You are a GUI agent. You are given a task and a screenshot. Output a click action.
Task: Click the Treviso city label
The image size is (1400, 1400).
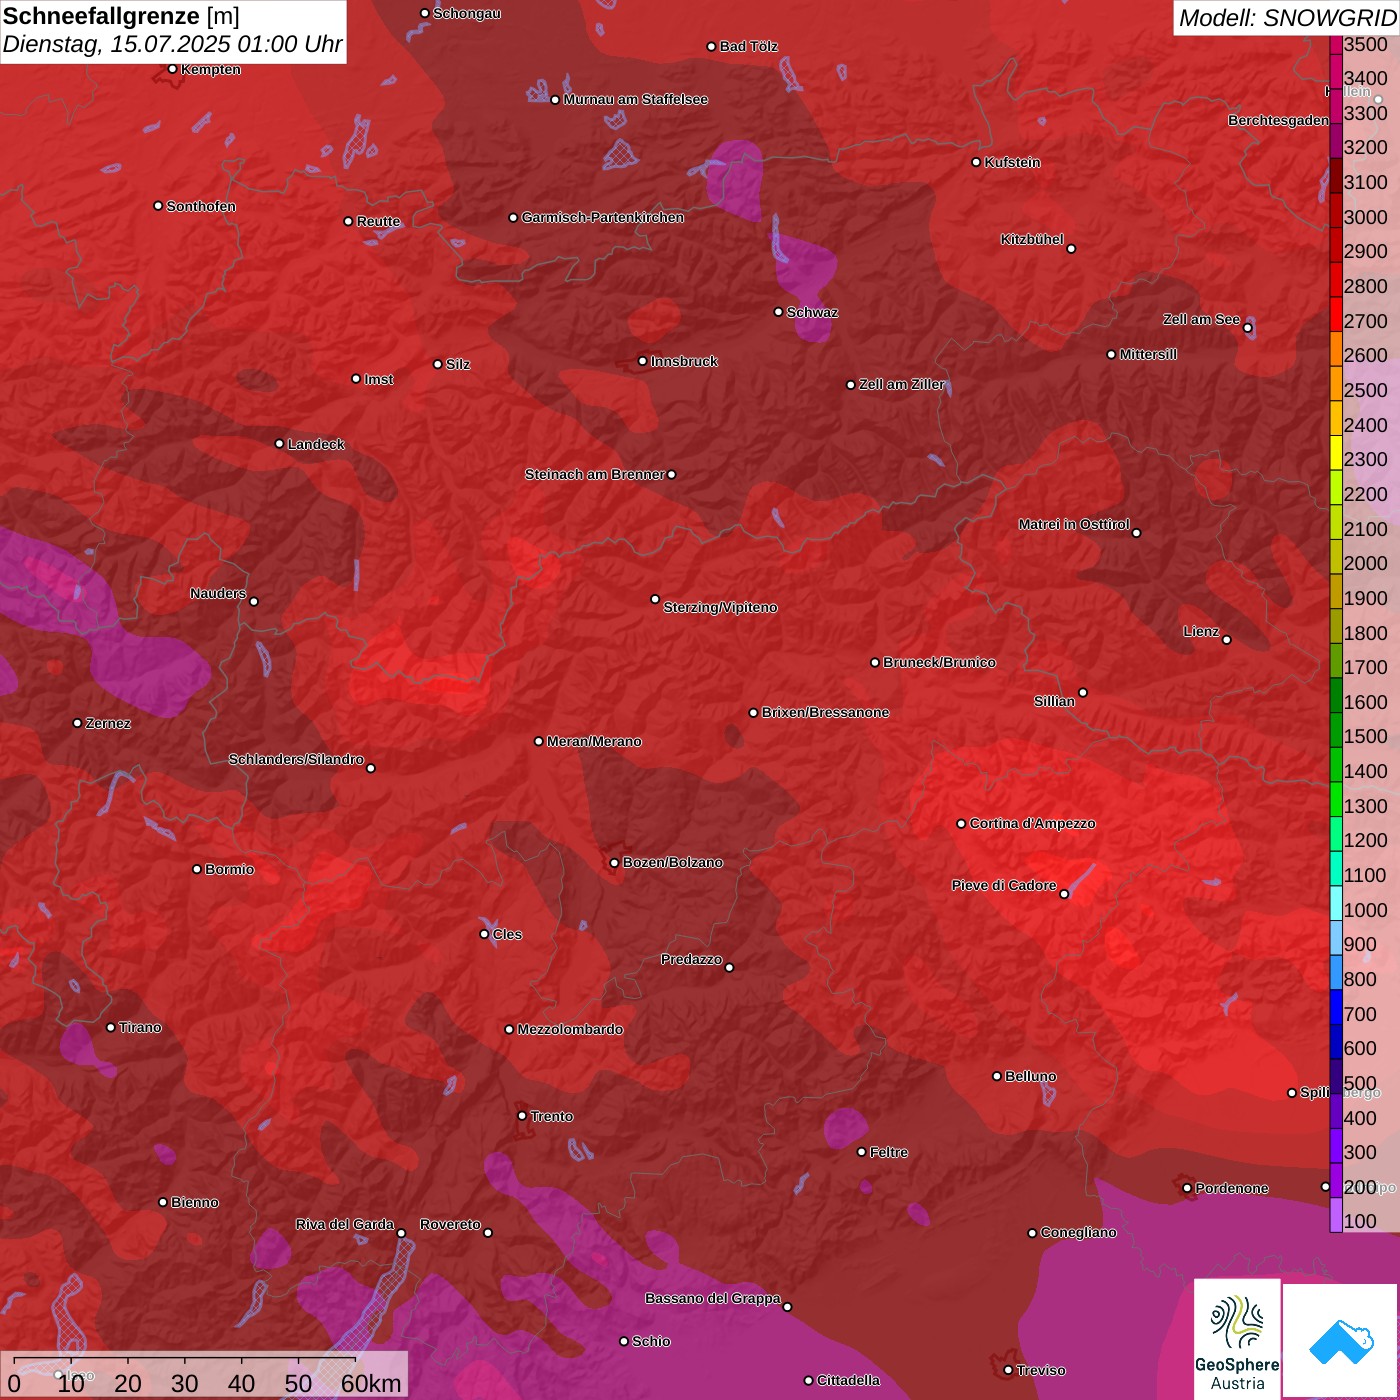tap(1041, 1370)
